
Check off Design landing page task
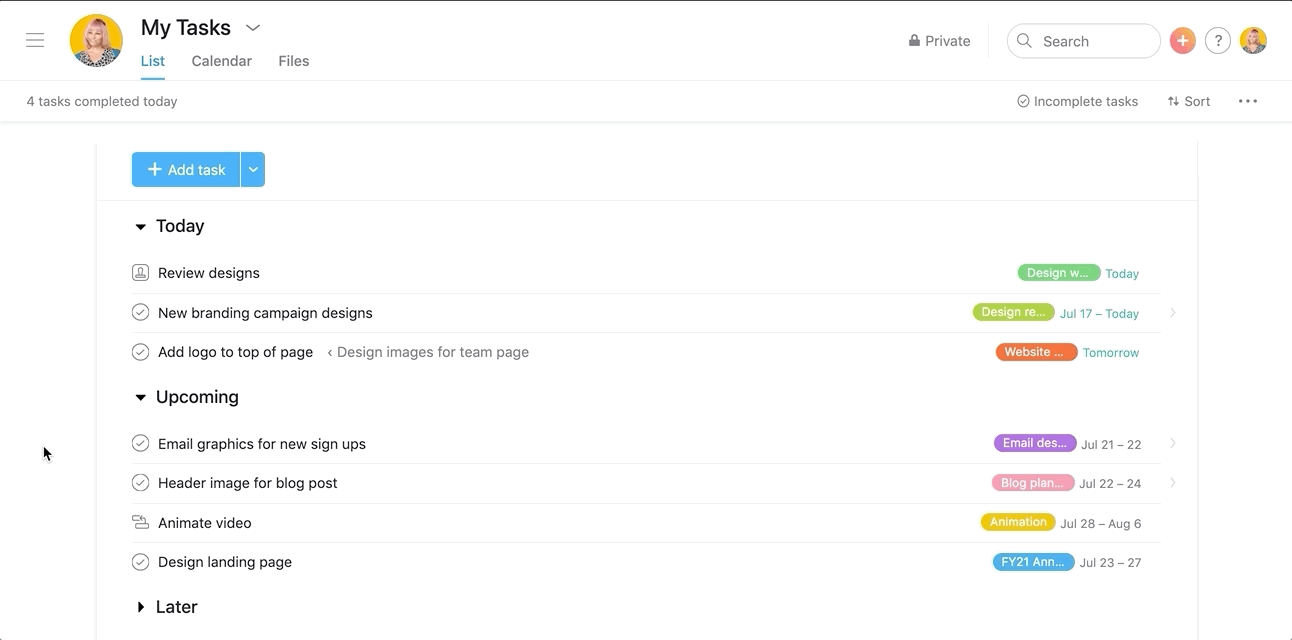(140, 562)
